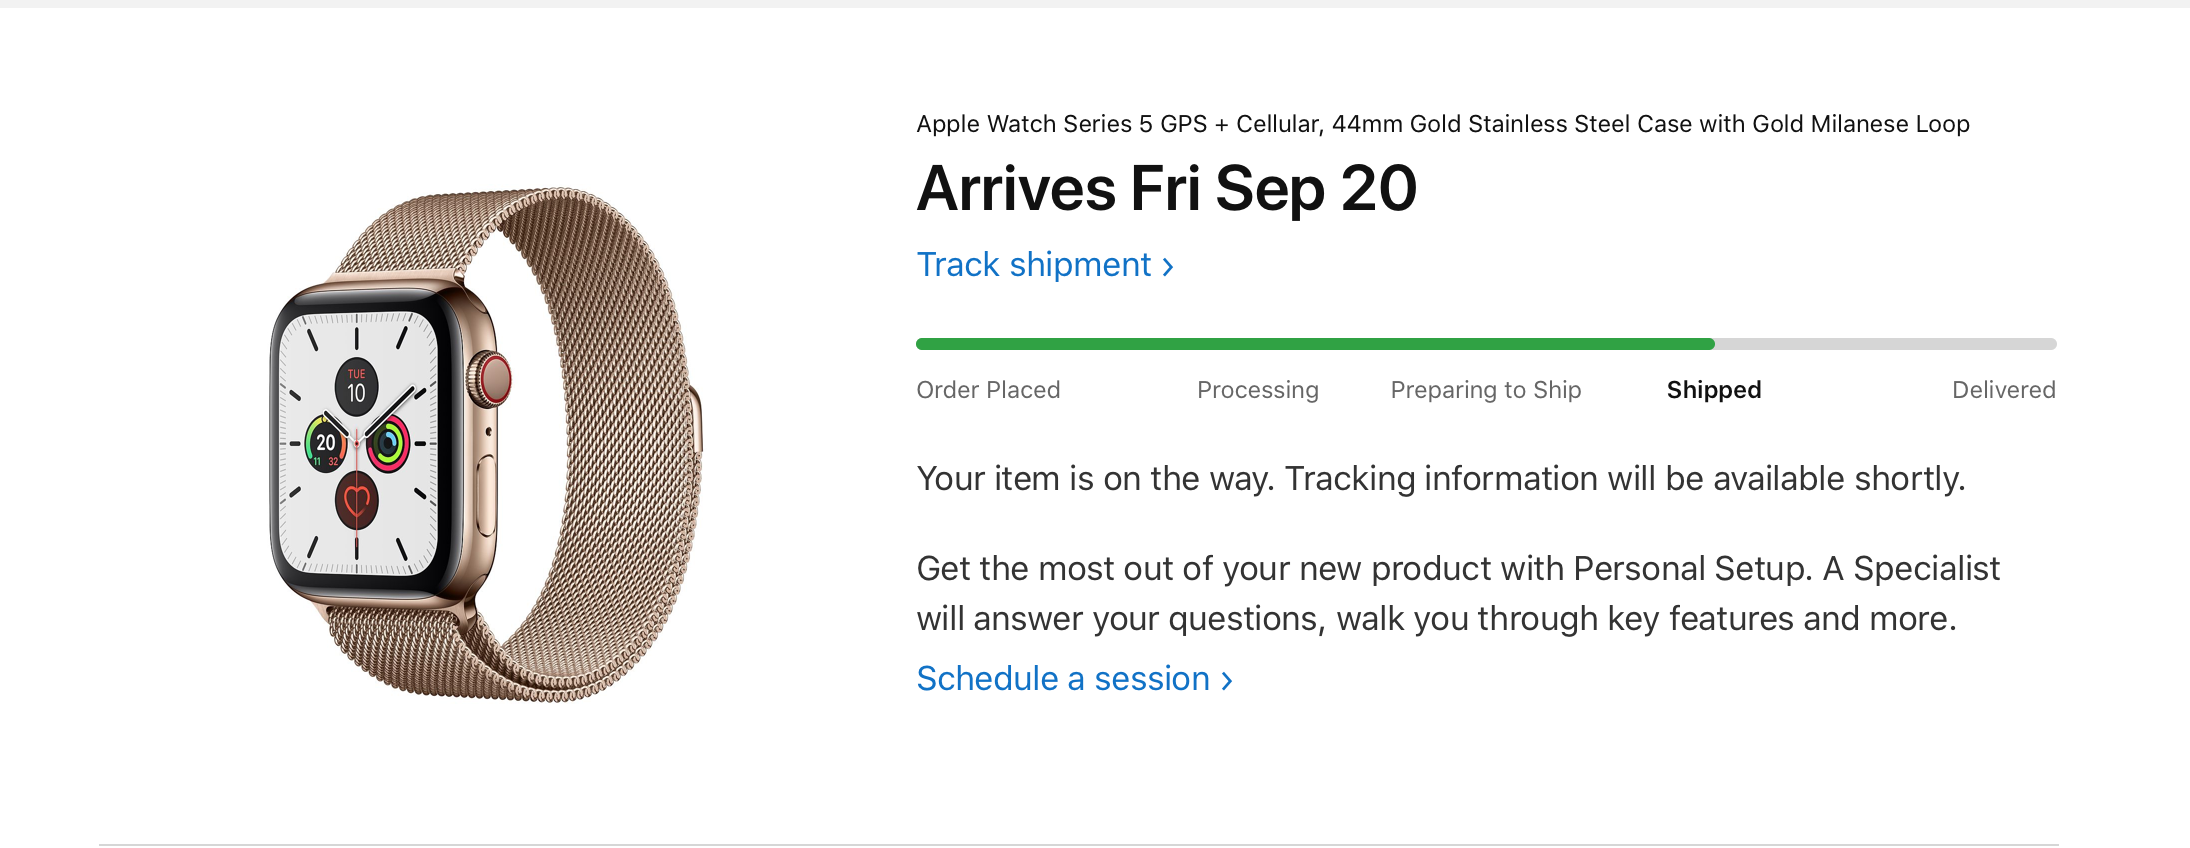Click the heart complication on watch face

[x=357, y=501]
